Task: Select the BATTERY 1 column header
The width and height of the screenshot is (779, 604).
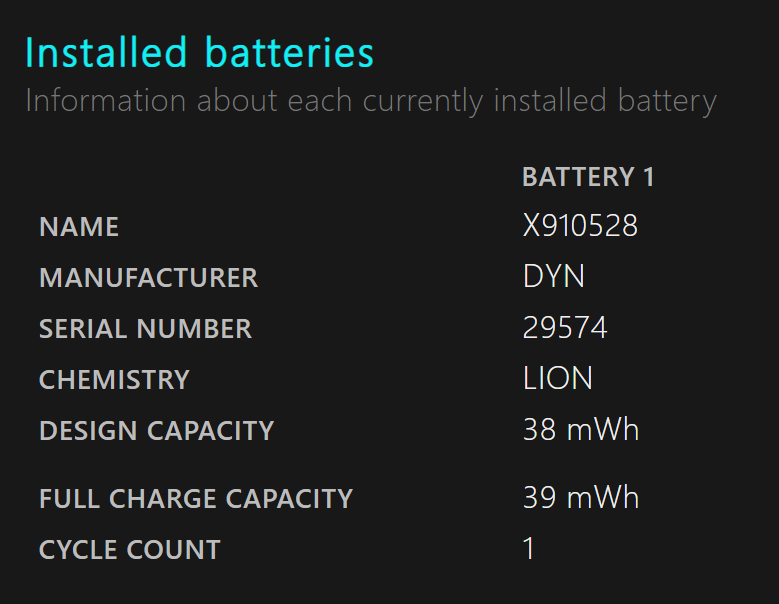Action: [588, 177]
